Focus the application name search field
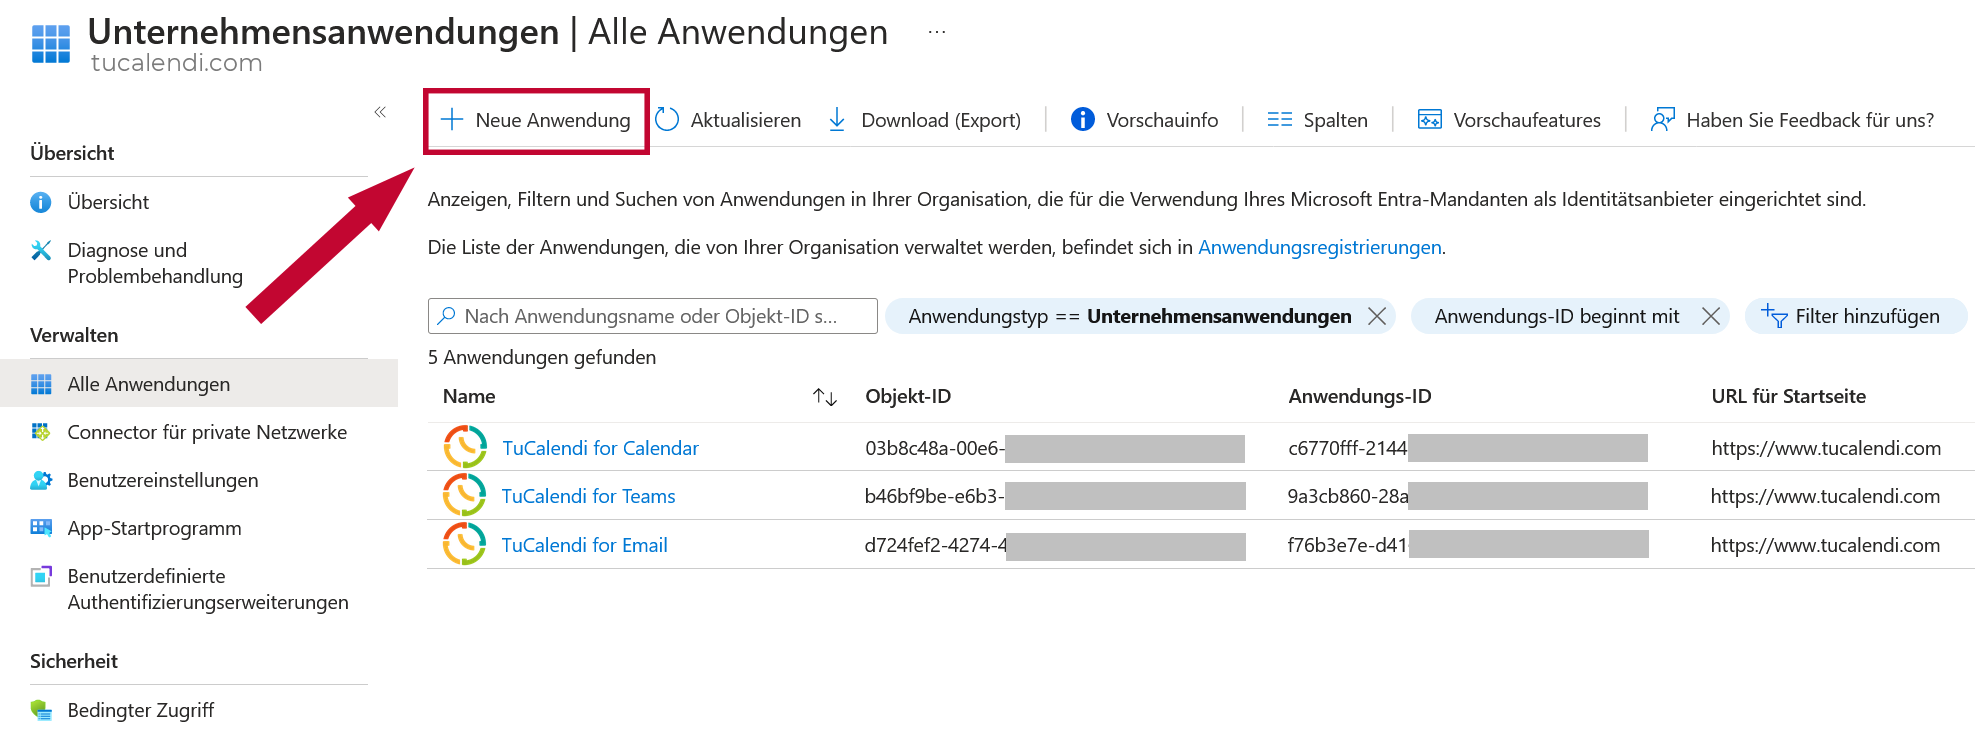Screen dimensions: 1975x730 click(x=652, y=316)
